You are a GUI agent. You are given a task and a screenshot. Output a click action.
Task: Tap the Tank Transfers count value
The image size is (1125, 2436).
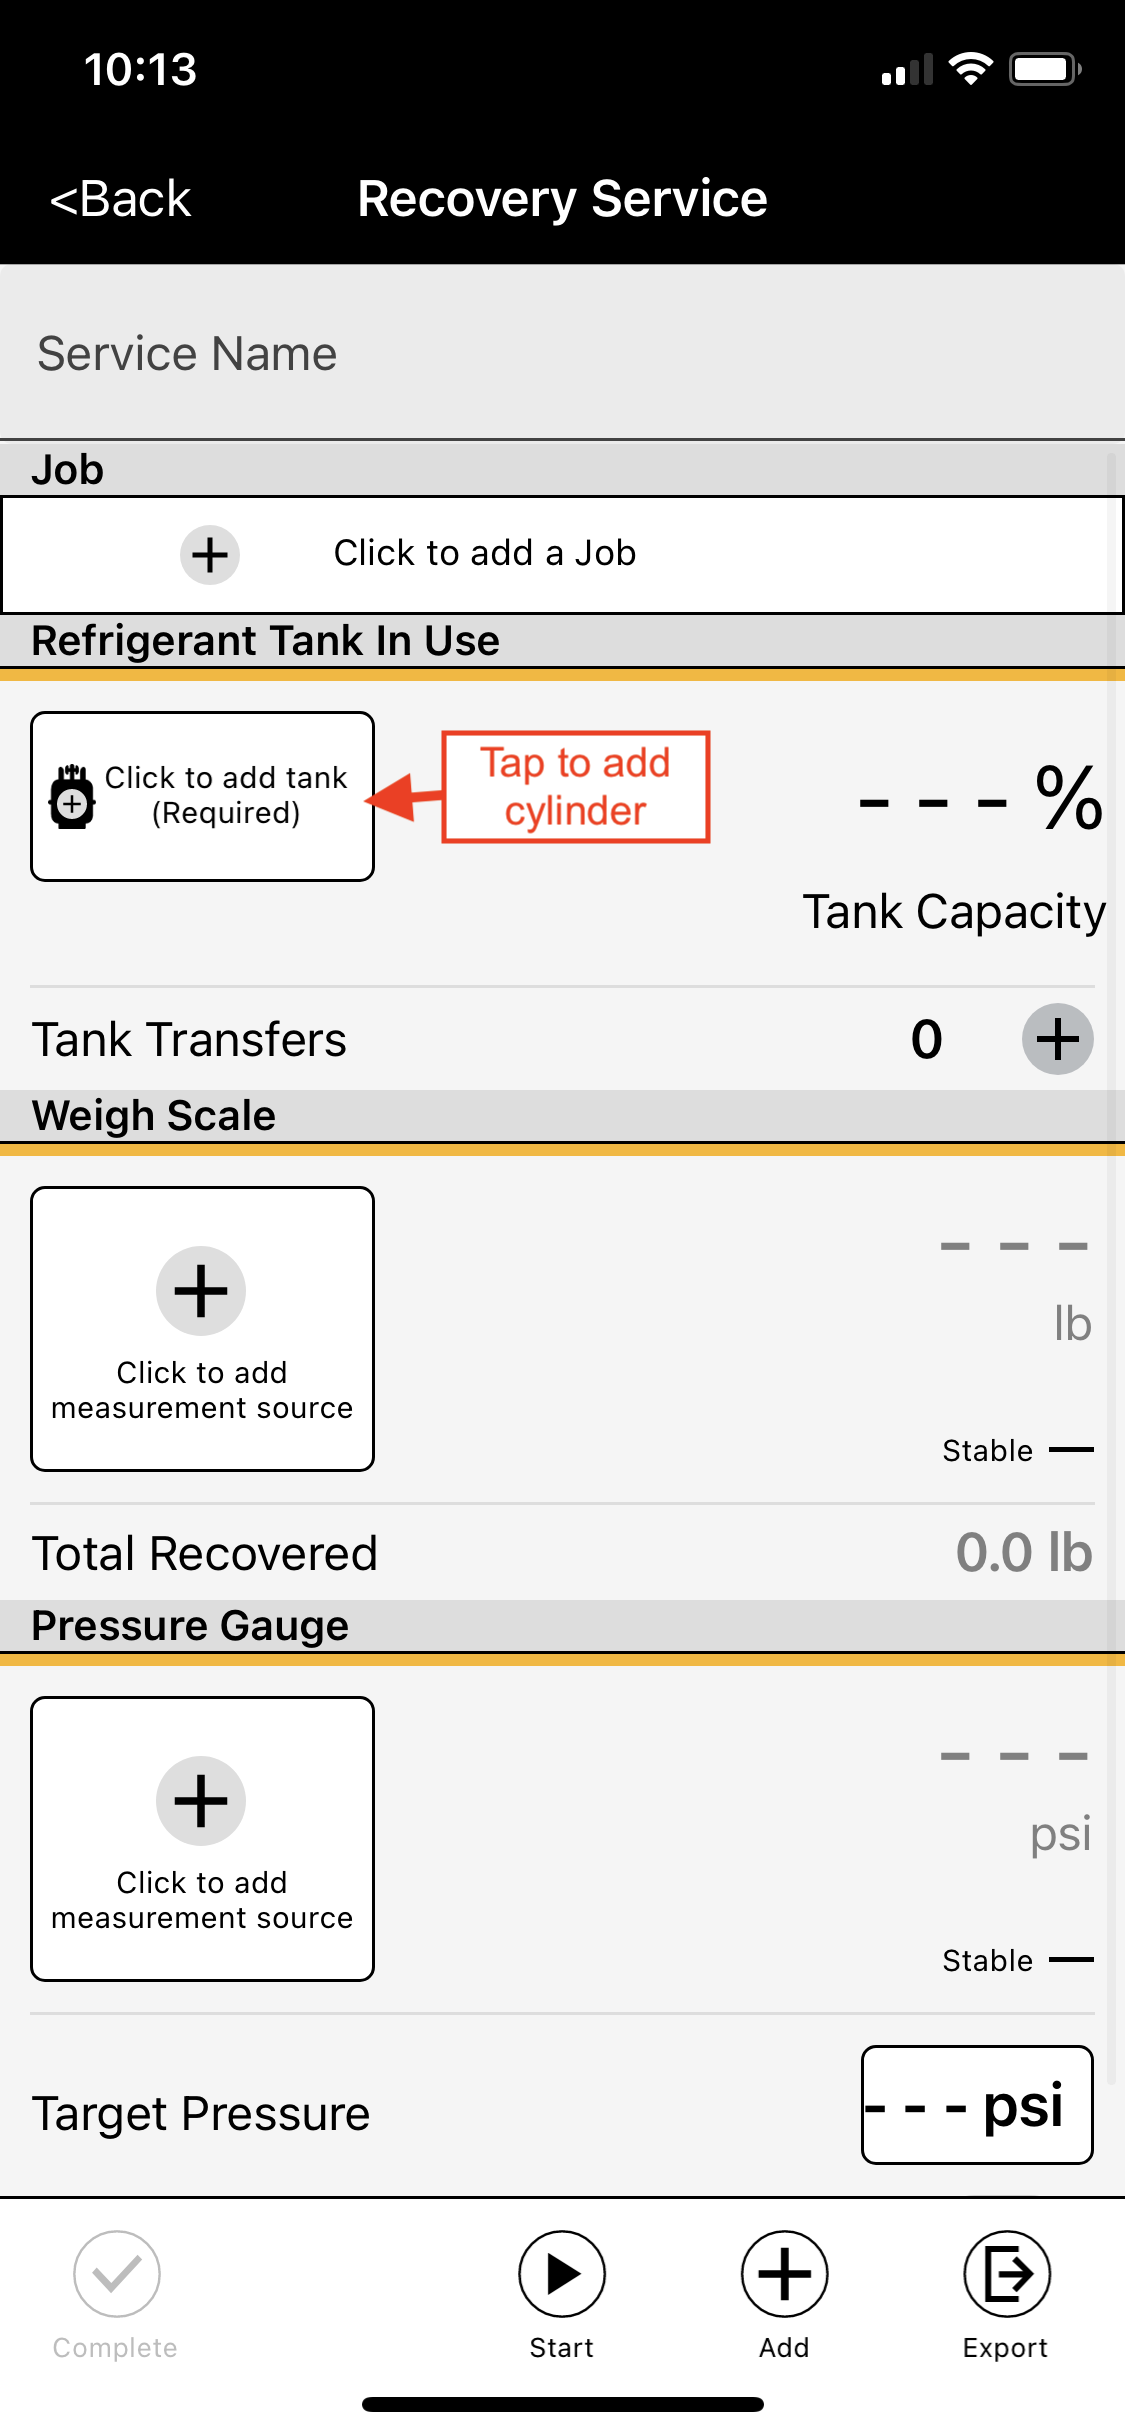pyautogui.click(x=926, y=1040)
